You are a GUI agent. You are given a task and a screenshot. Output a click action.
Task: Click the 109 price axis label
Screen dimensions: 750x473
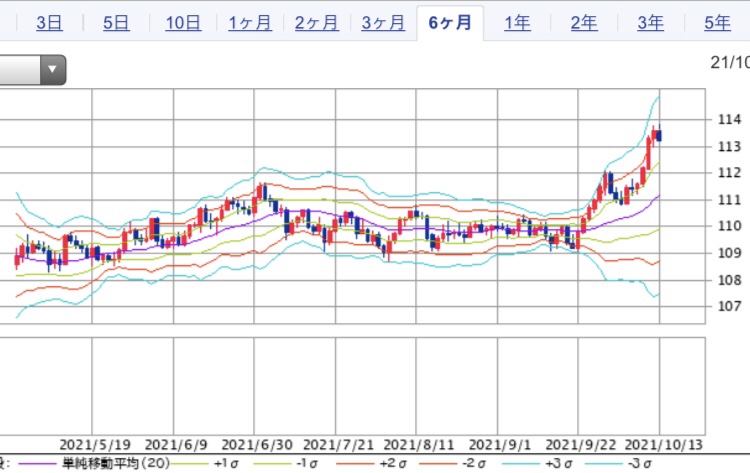coord(729,253)
